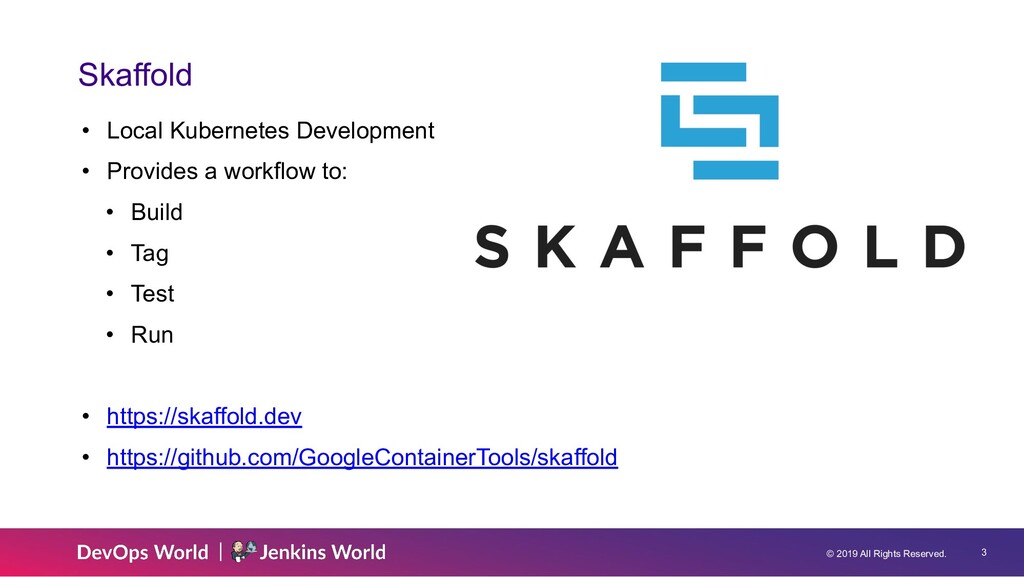Open the GoogleContainerTools/skaffold GitHub link

362,457
